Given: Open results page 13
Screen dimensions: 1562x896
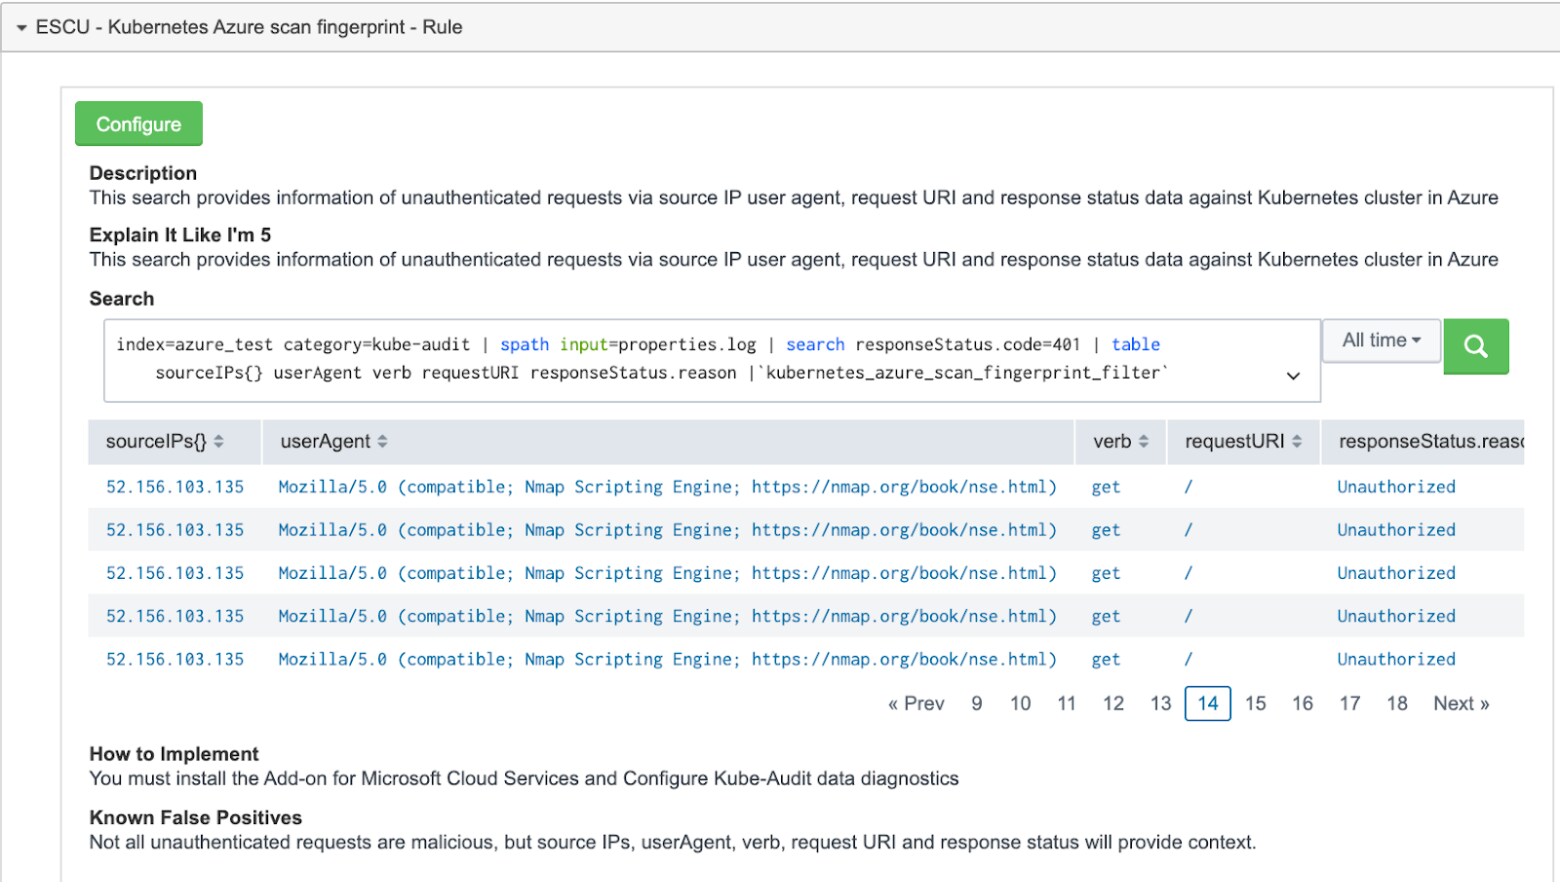Looking at the screenshot, I should point(1160,703).
